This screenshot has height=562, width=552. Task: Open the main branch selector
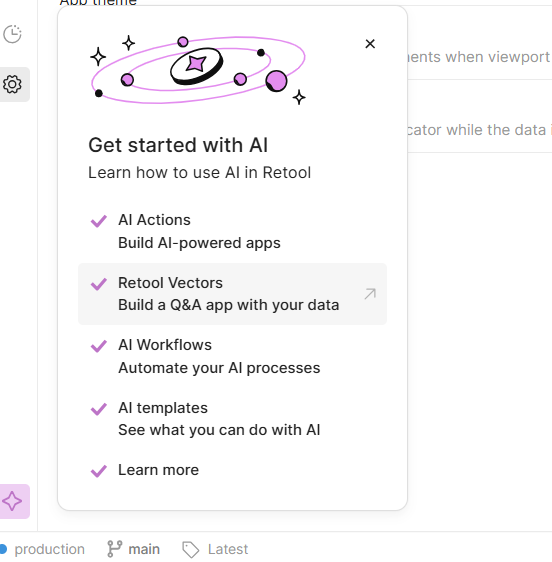pos(133,549)
